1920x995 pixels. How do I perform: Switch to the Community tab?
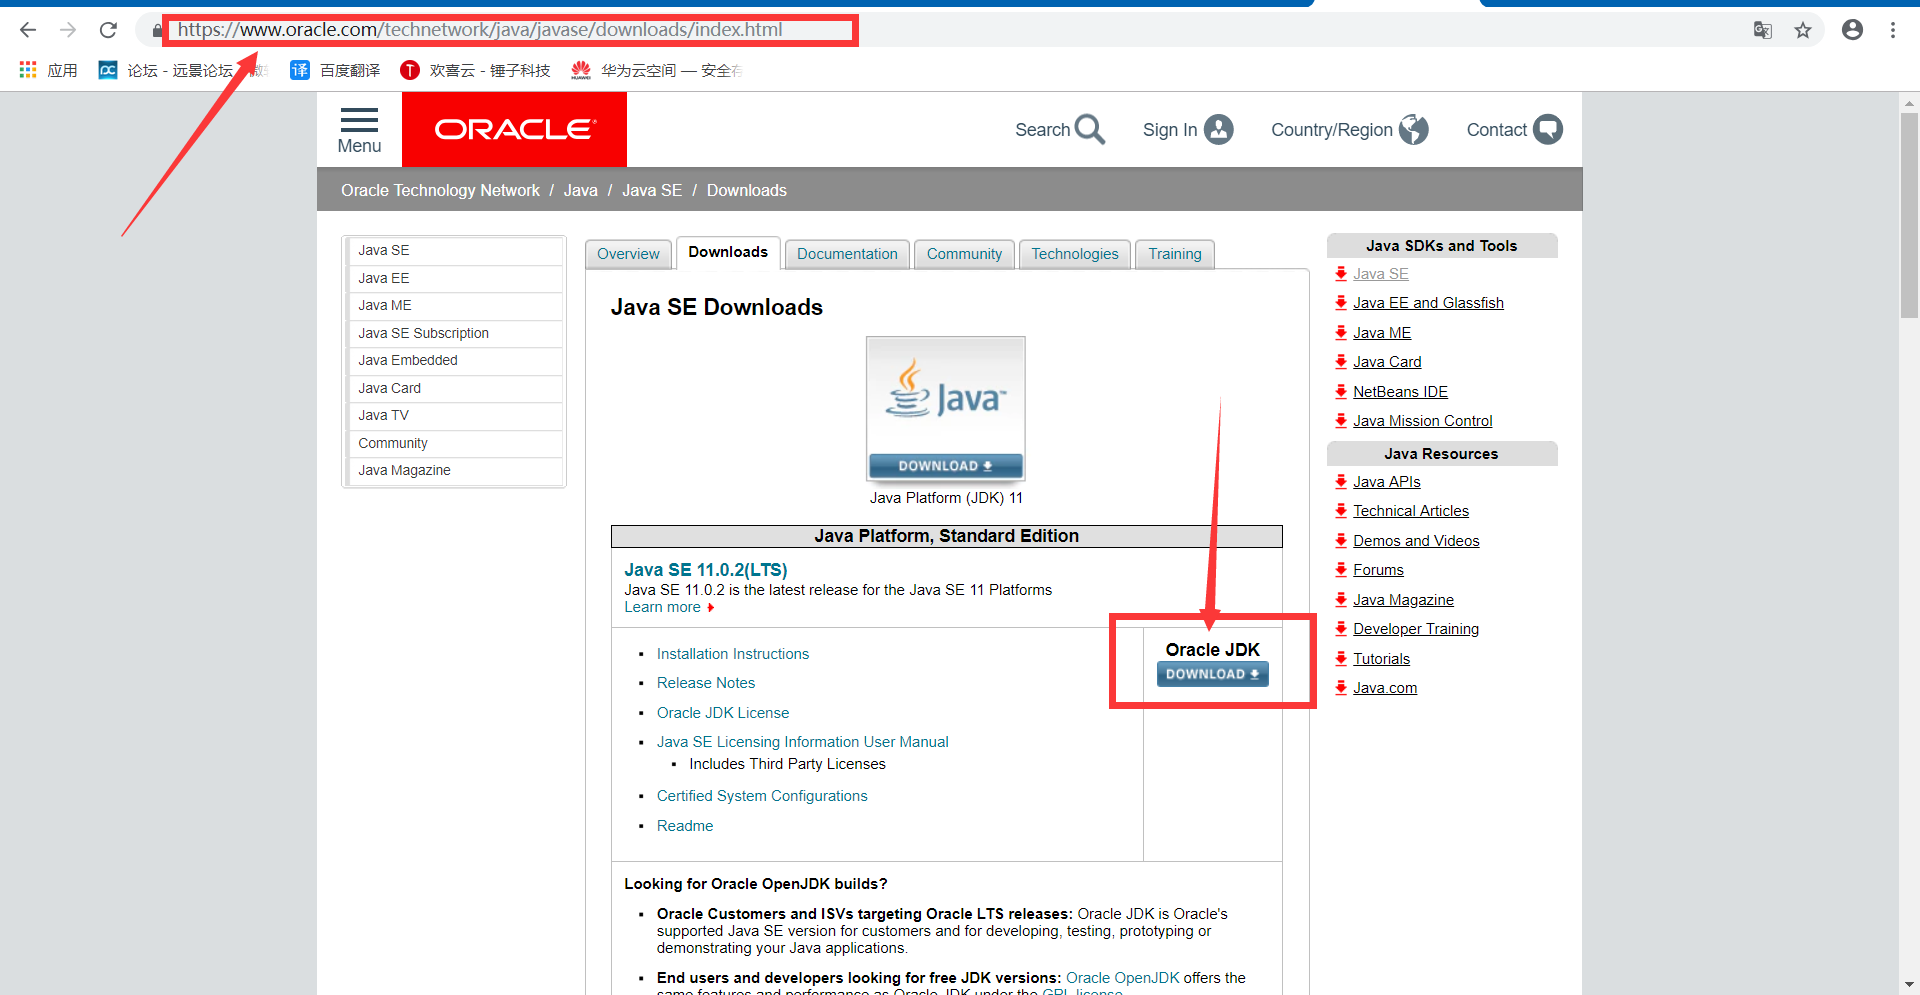click(x=963, y=254)
